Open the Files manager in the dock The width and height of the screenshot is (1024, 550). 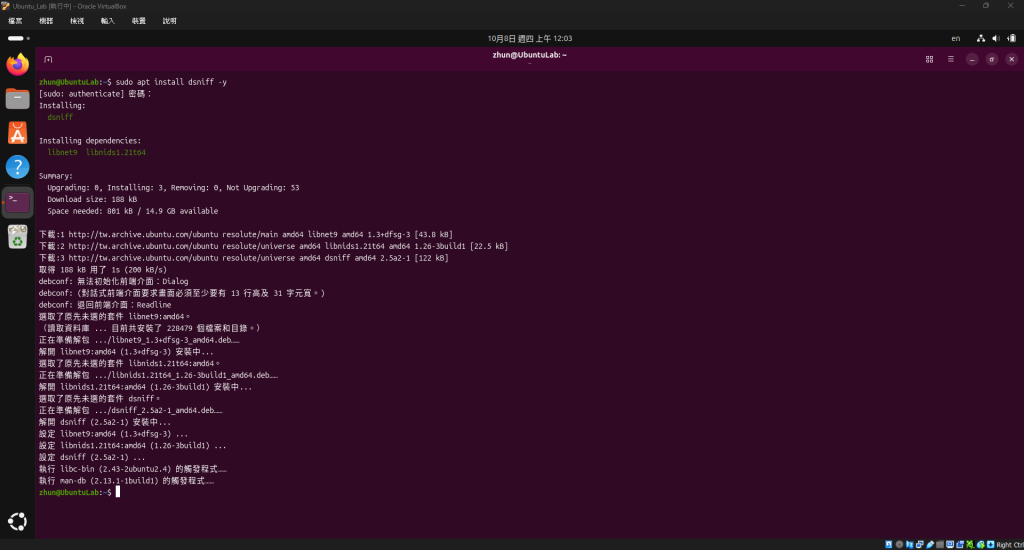pos(18,99)
